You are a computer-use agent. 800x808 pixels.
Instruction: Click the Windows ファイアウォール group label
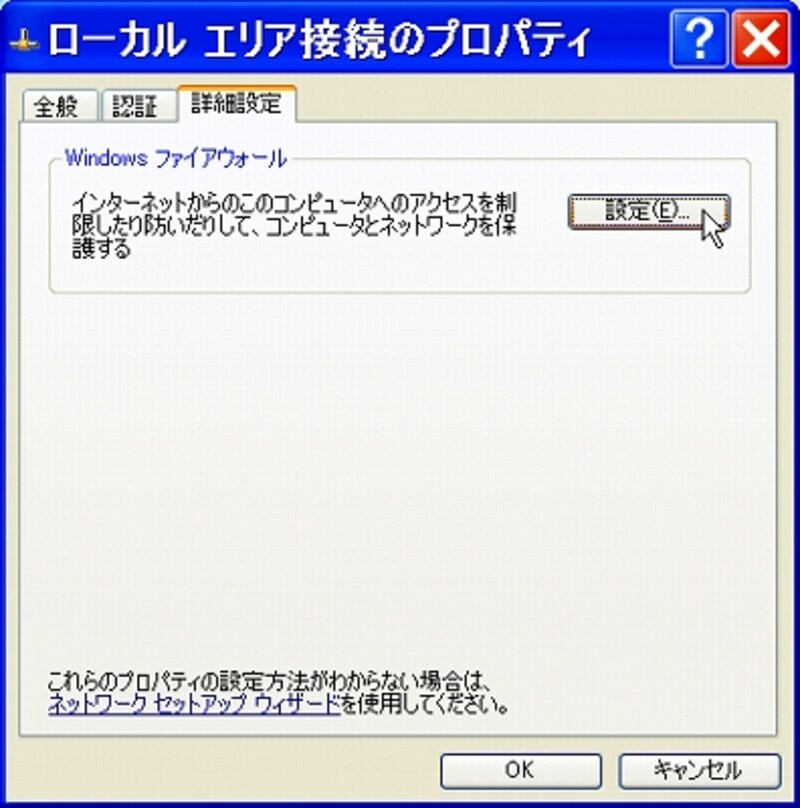click(x=175, y=158)
